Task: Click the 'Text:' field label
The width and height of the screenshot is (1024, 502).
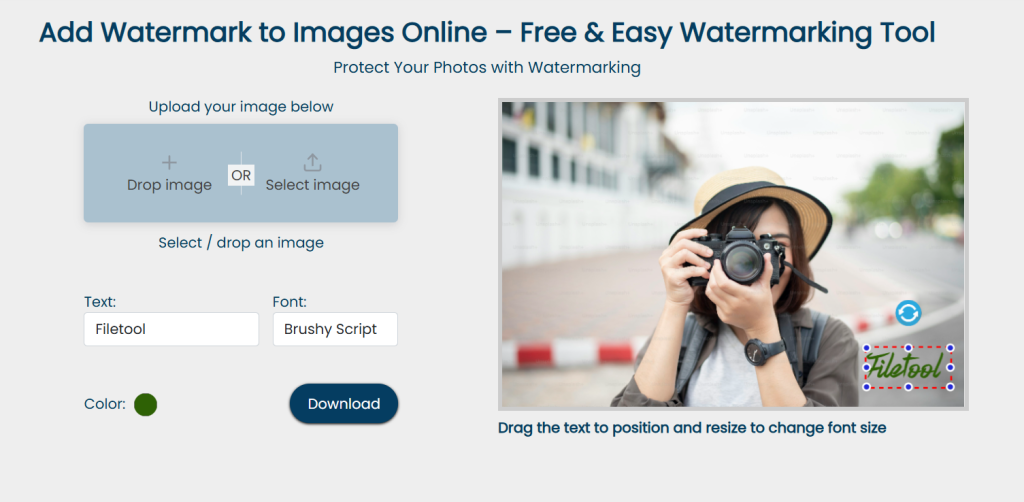Action: (x=100, y=302)
